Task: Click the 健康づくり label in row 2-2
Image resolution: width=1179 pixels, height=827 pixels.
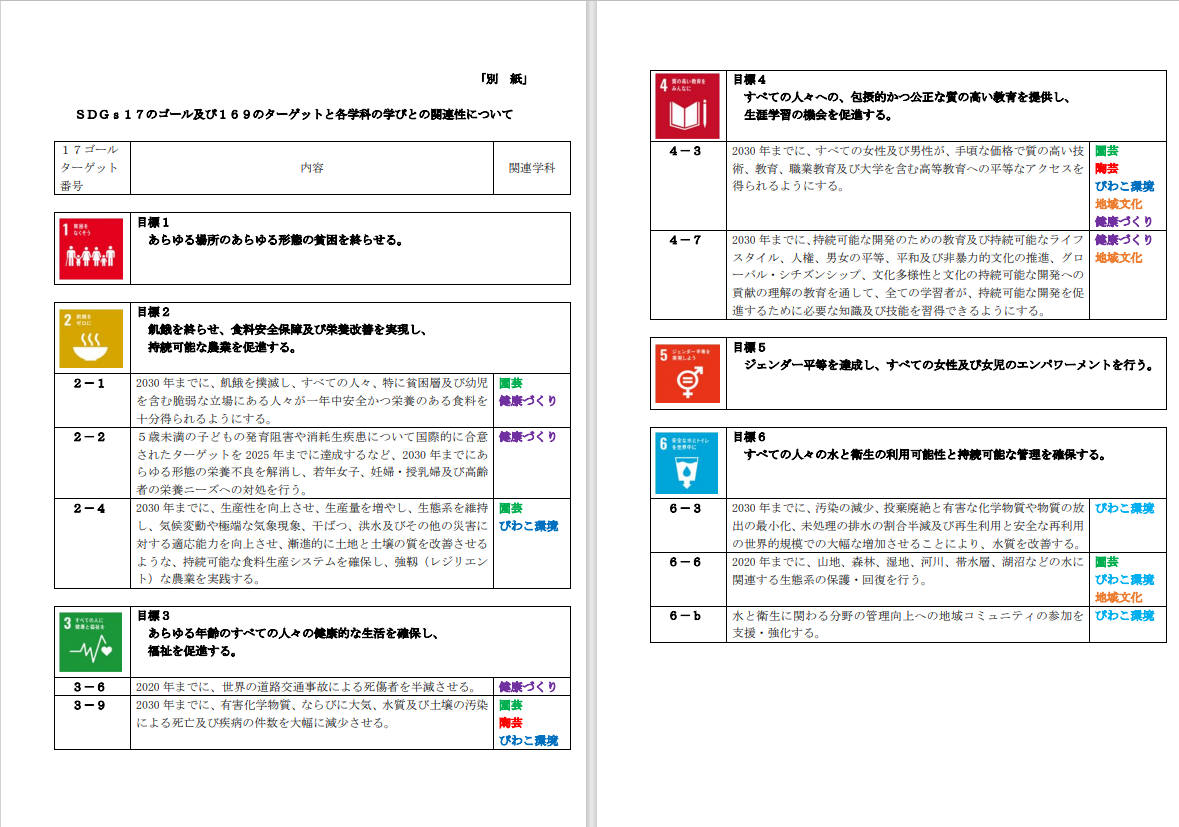Action: pyautogui.click(x=528, y=437)
